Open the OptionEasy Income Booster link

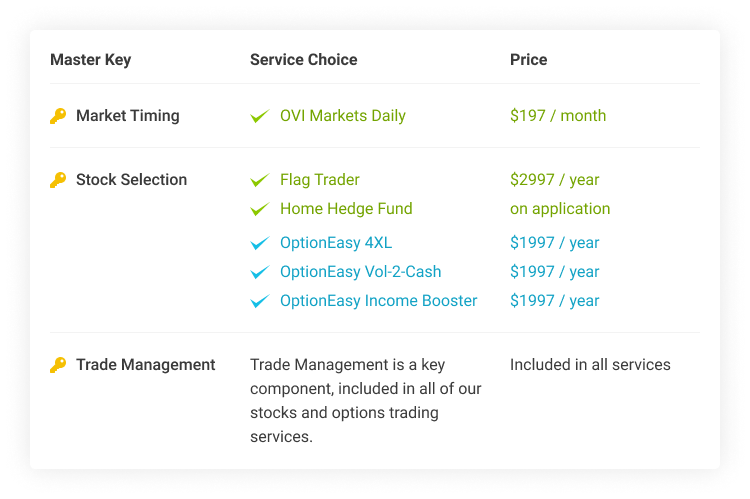[x=378, y=300]
